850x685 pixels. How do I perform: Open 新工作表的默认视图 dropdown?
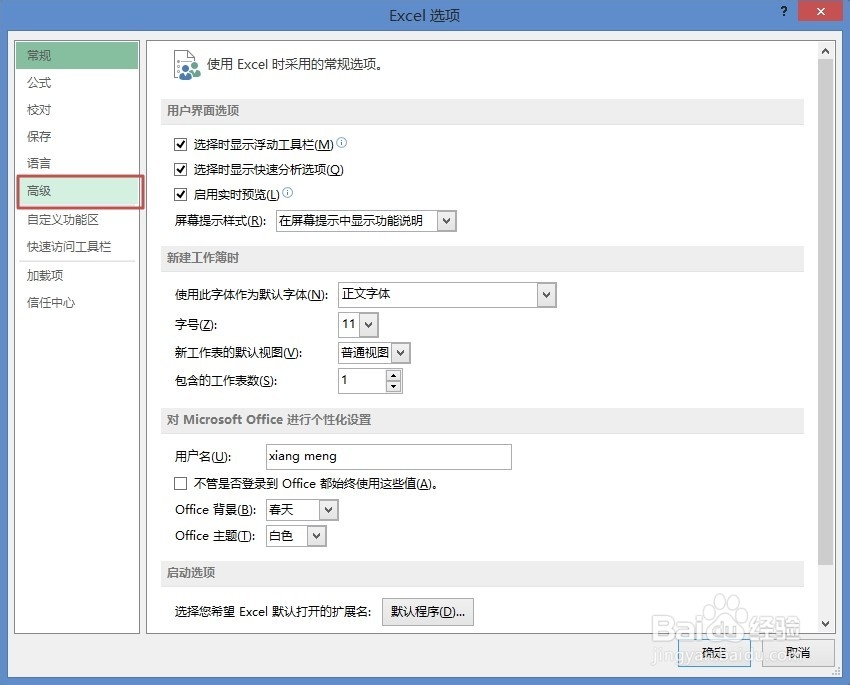click(401, 353)
